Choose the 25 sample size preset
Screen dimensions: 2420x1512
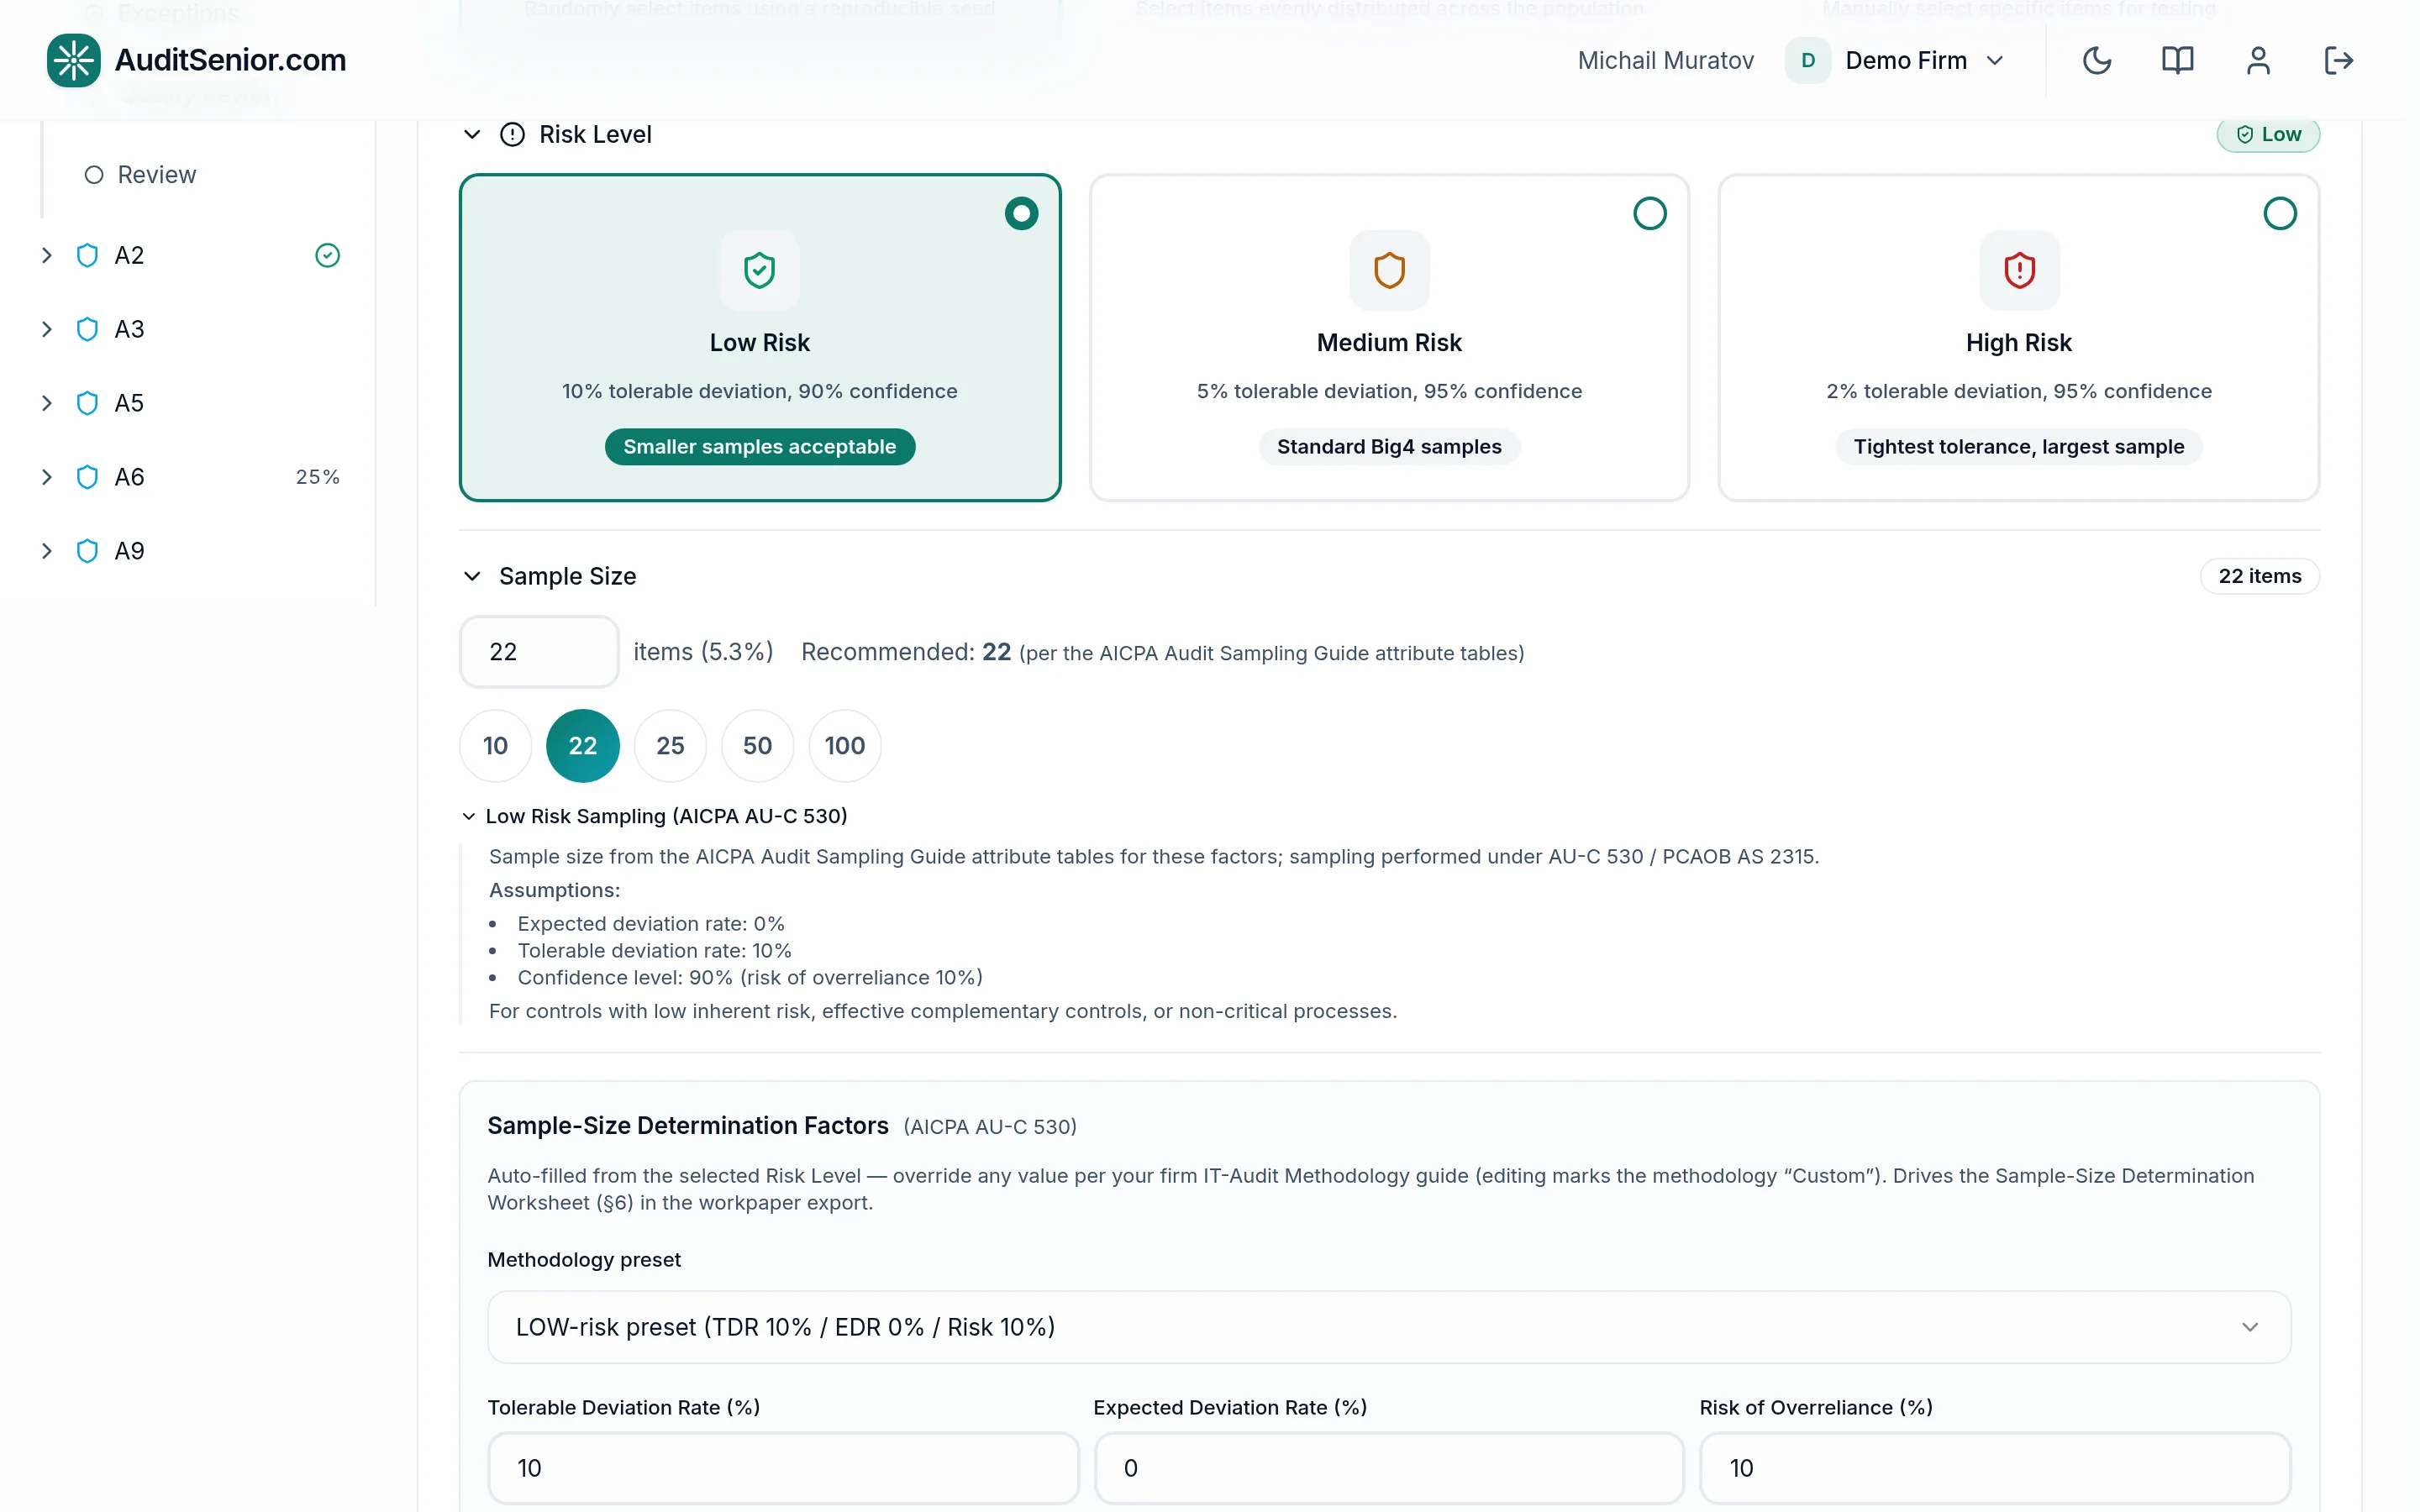[x=670, y=746]
